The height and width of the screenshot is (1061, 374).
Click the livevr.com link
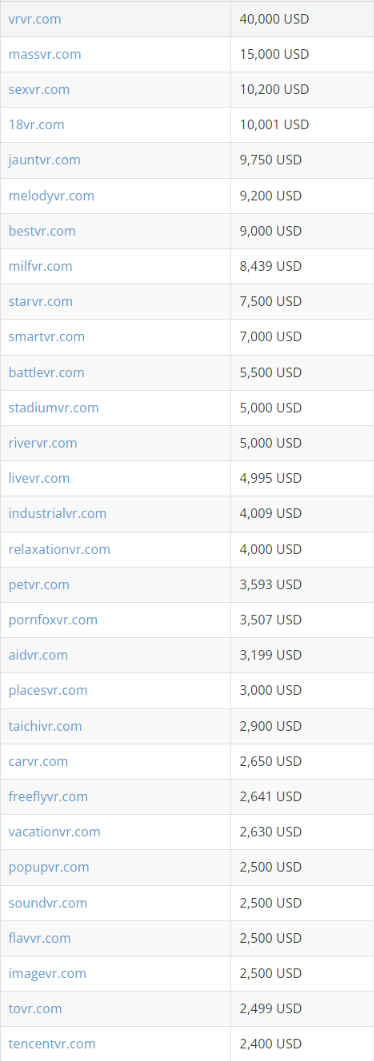click(x=39, y=478)
